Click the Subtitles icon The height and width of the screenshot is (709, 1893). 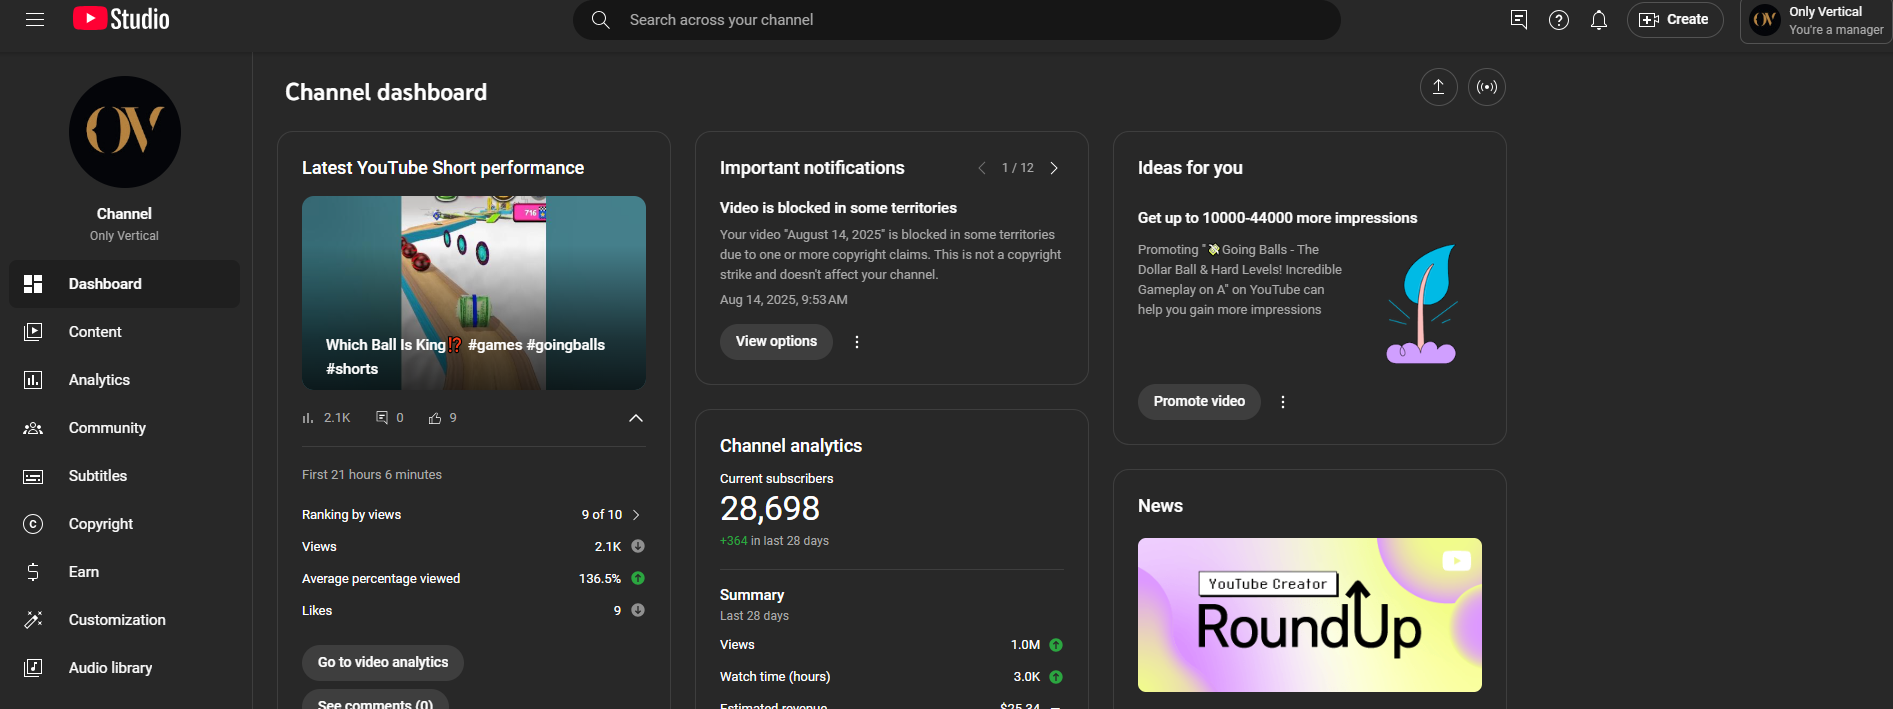coord(33,476)
